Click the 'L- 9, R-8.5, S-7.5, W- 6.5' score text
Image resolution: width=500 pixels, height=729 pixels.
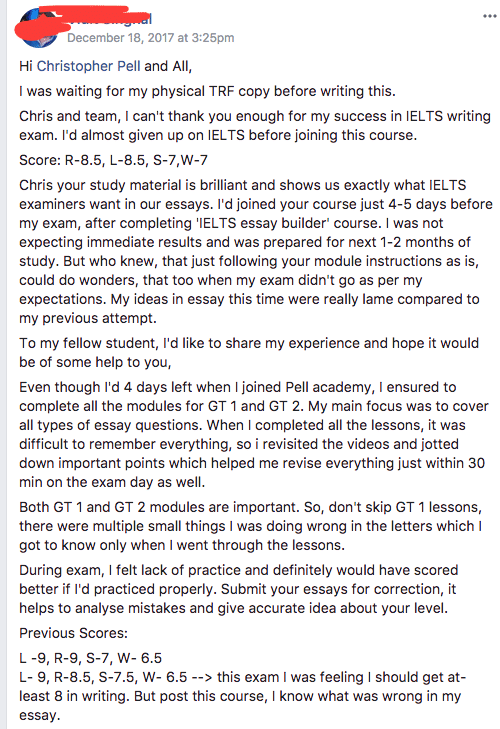pyautogui.click(x=103, y=677)
